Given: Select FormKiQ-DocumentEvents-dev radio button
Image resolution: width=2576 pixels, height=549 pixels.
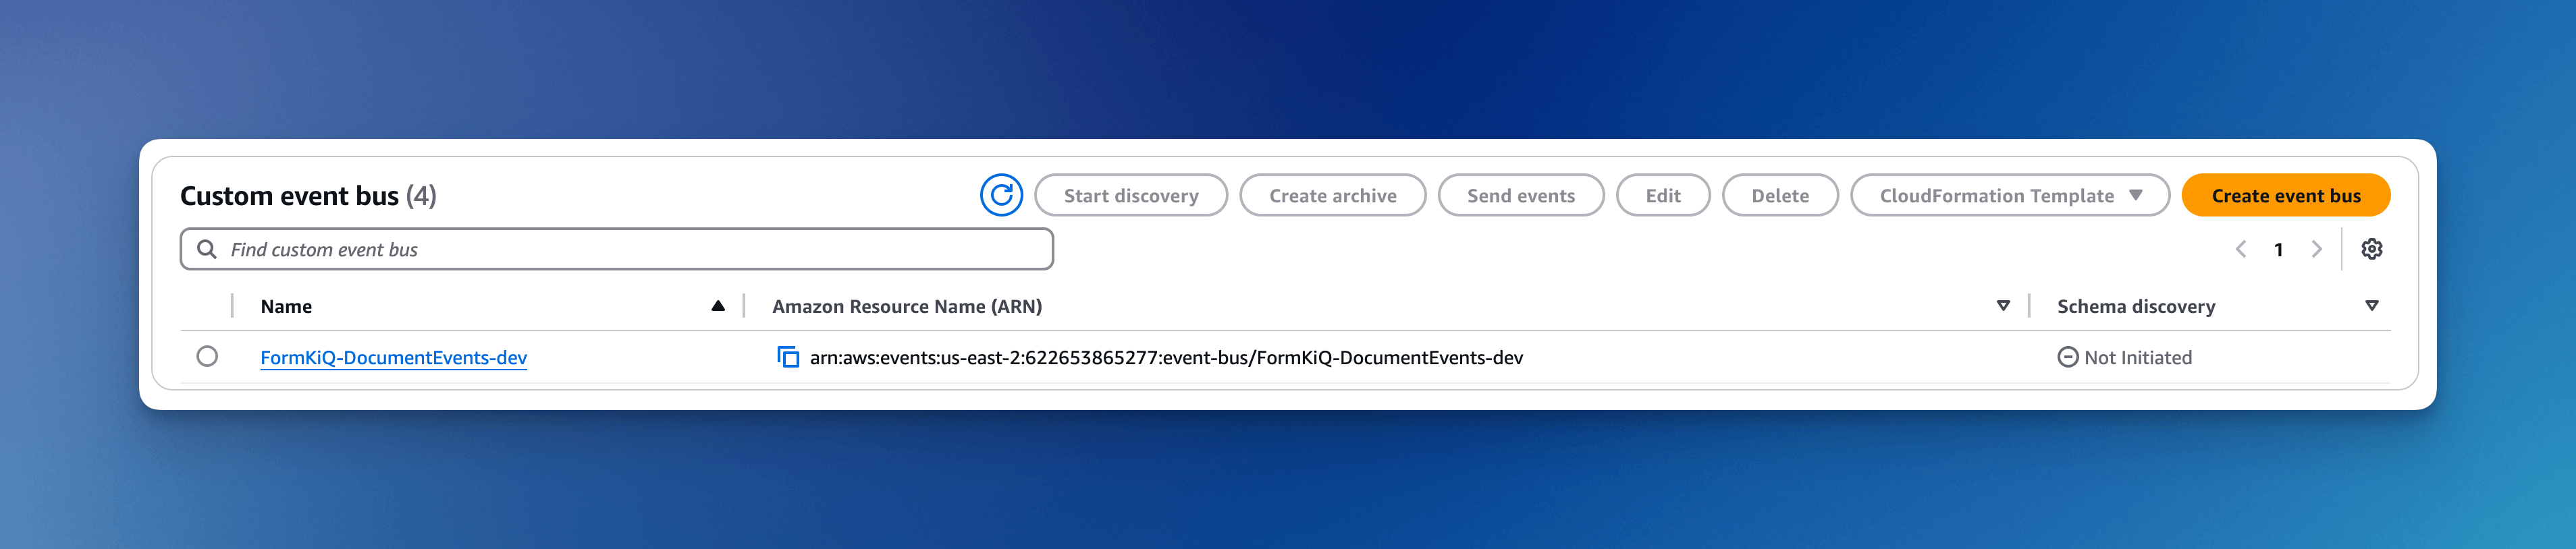Looking at the screenshot, I should point(207,356).
